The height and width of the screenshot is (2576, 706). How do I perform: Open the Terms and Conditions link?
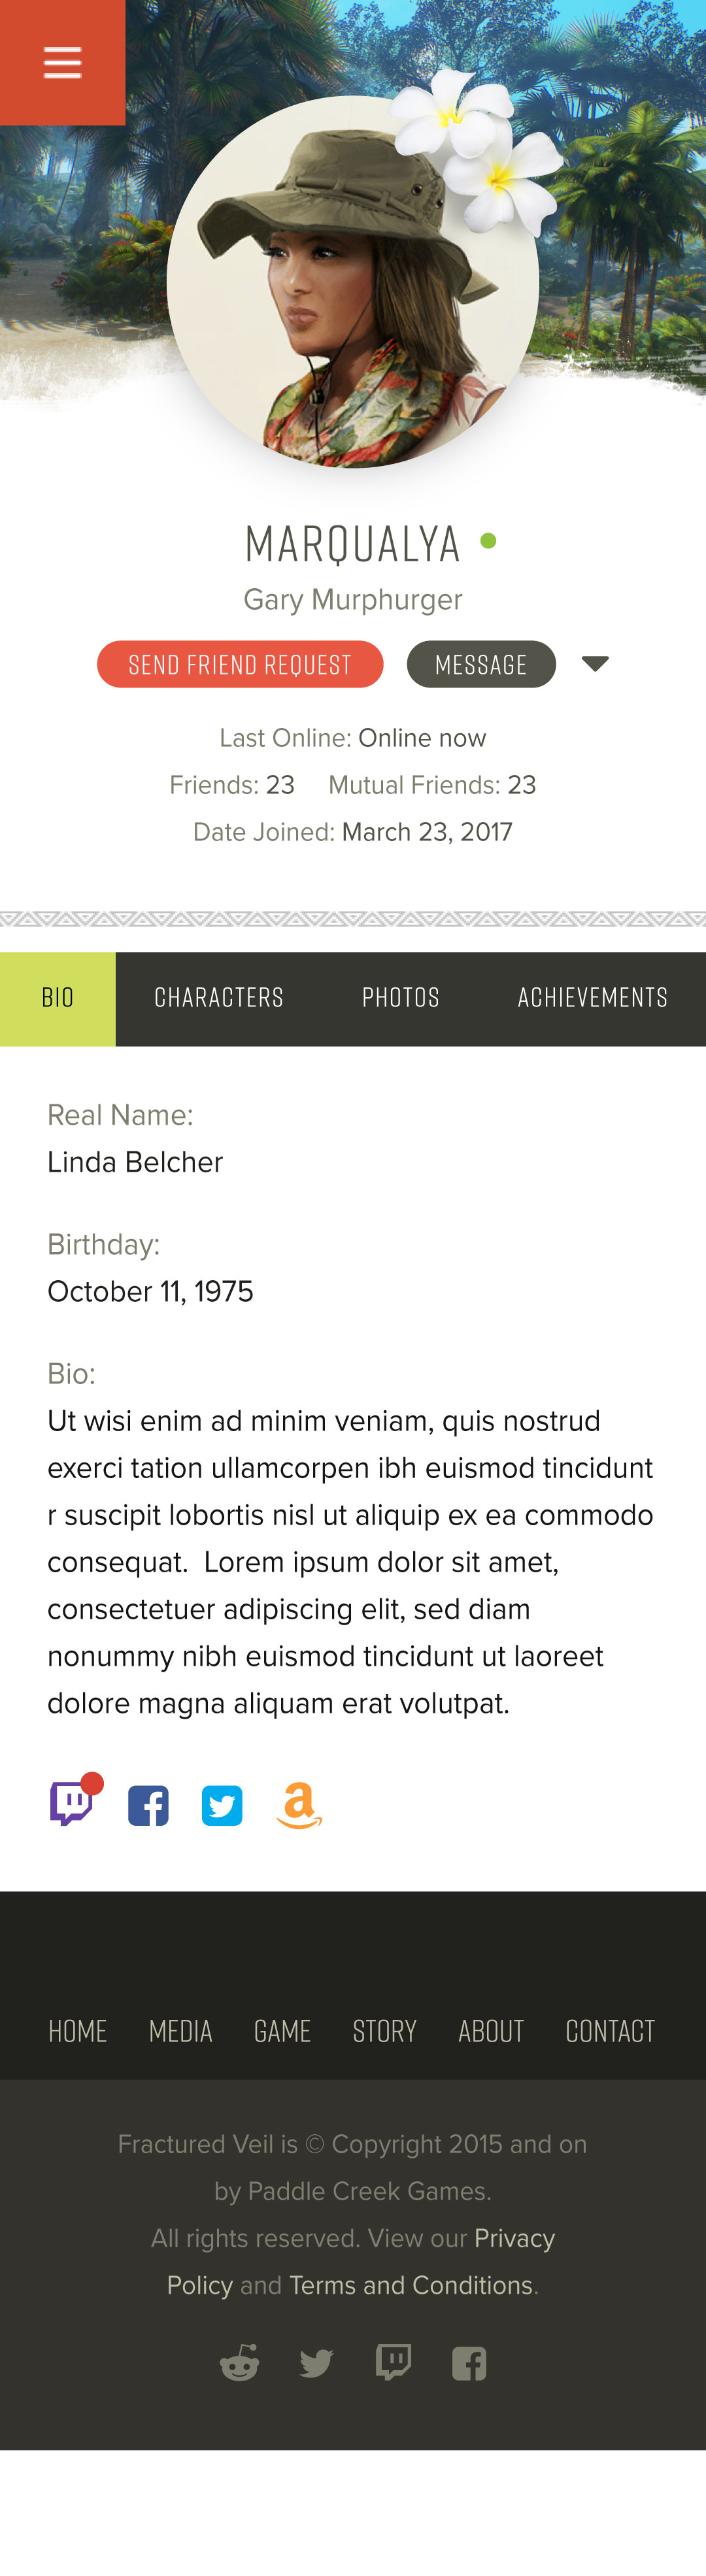411,2285
